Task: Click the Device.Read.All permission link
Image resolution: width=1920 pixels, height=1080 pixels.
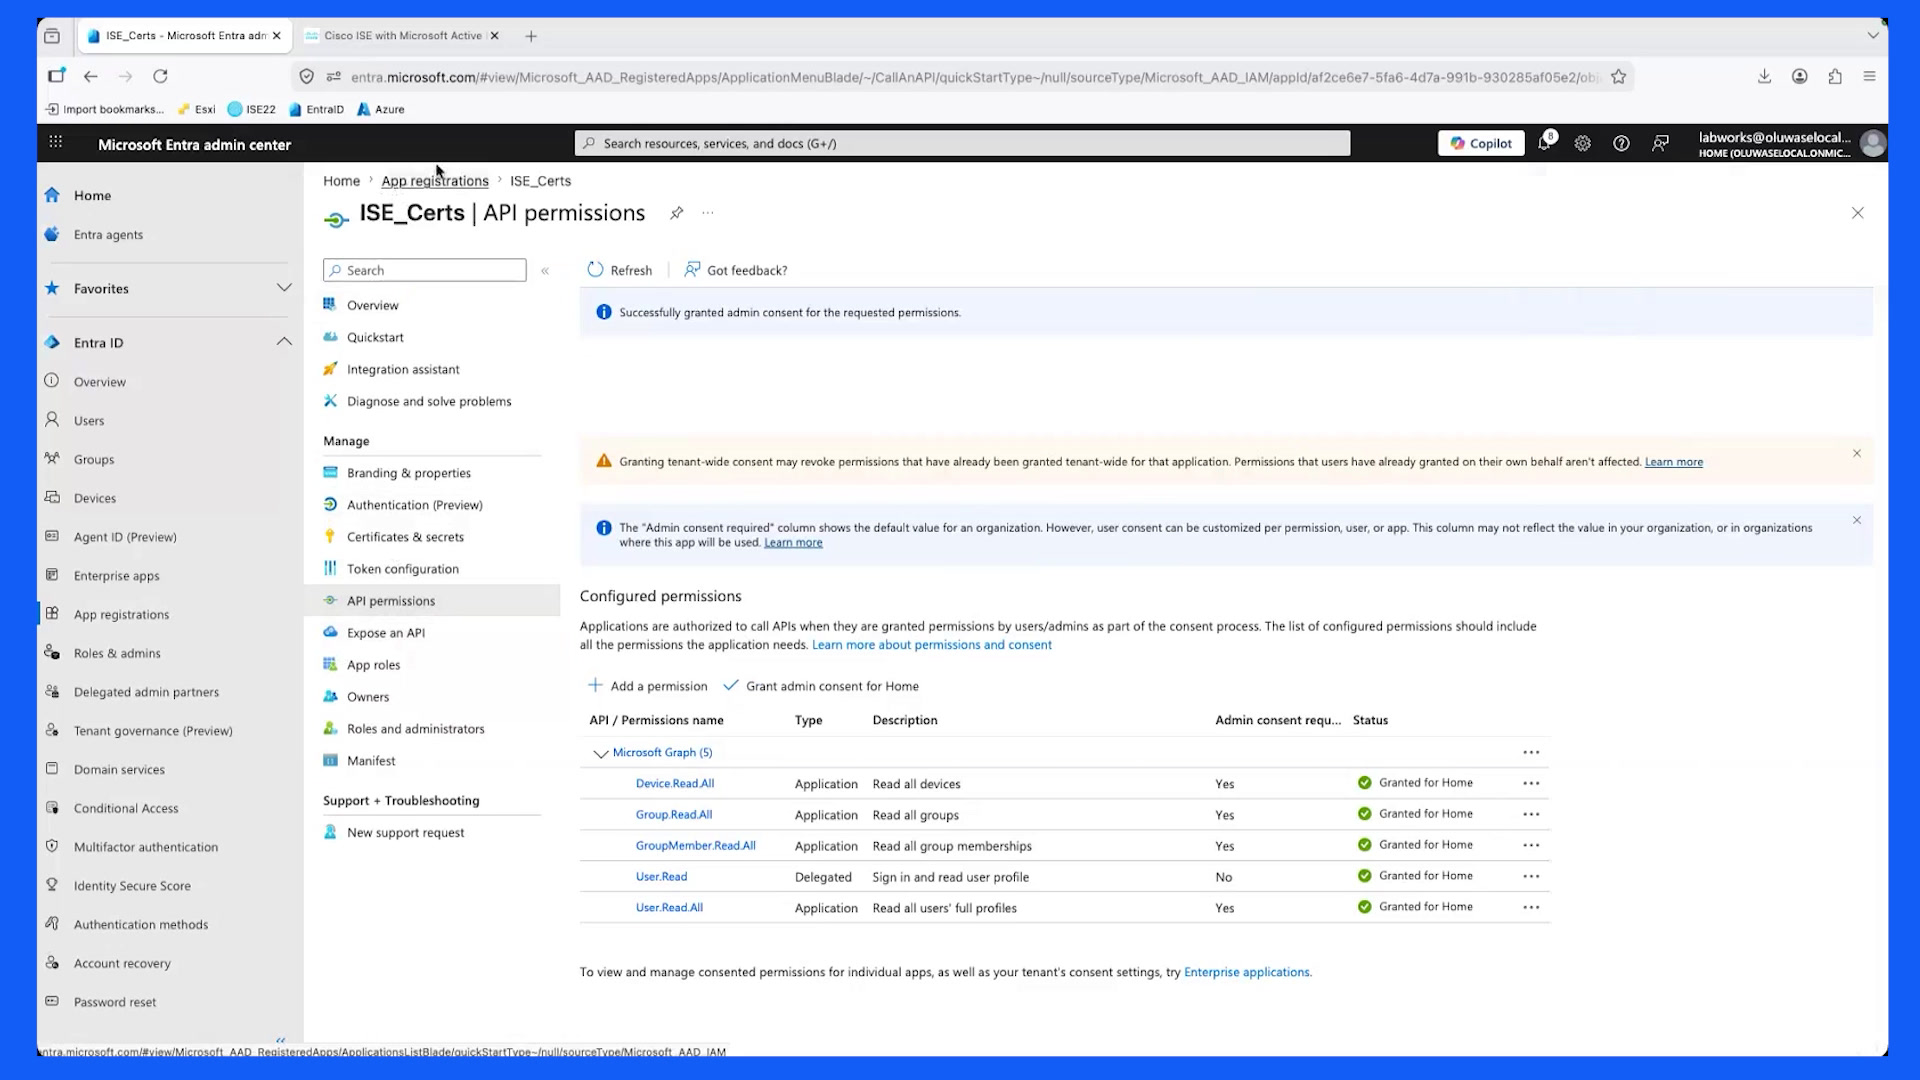Action: click(675, 784)
